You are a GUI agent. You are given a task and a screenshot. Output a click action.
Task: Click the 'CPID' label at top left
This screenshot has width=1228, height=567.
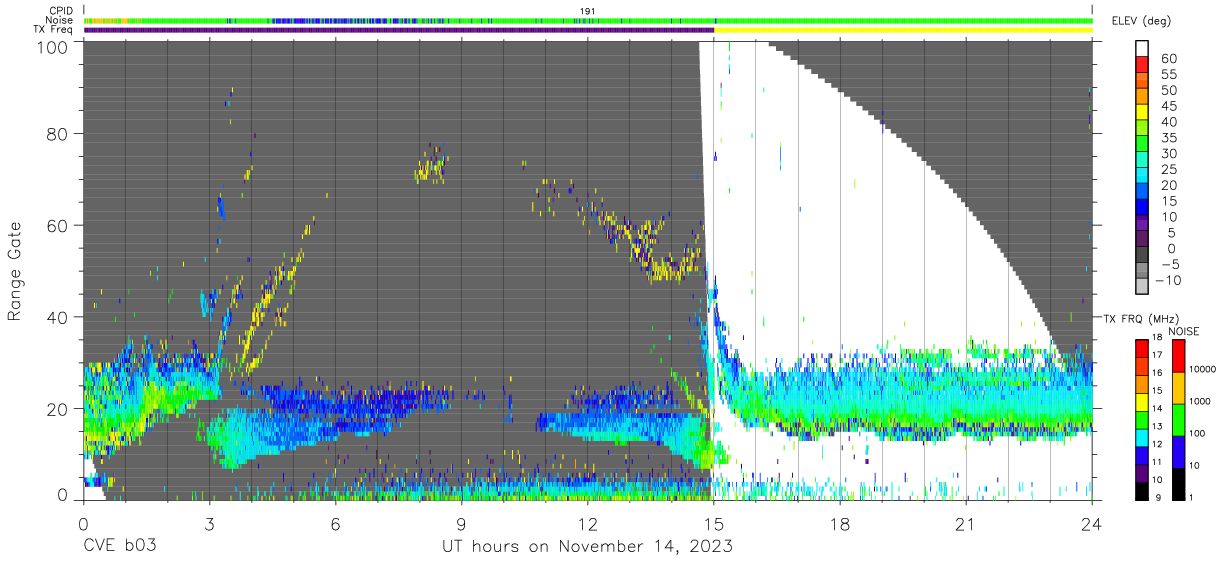pos(62,10)
